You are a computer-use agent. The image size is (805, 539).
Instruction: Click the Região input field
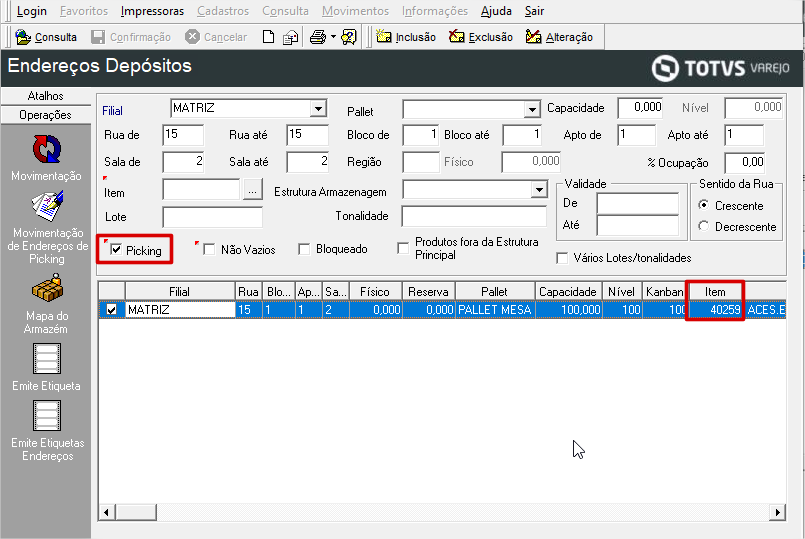pyautogui.click(x=421, y=162)
